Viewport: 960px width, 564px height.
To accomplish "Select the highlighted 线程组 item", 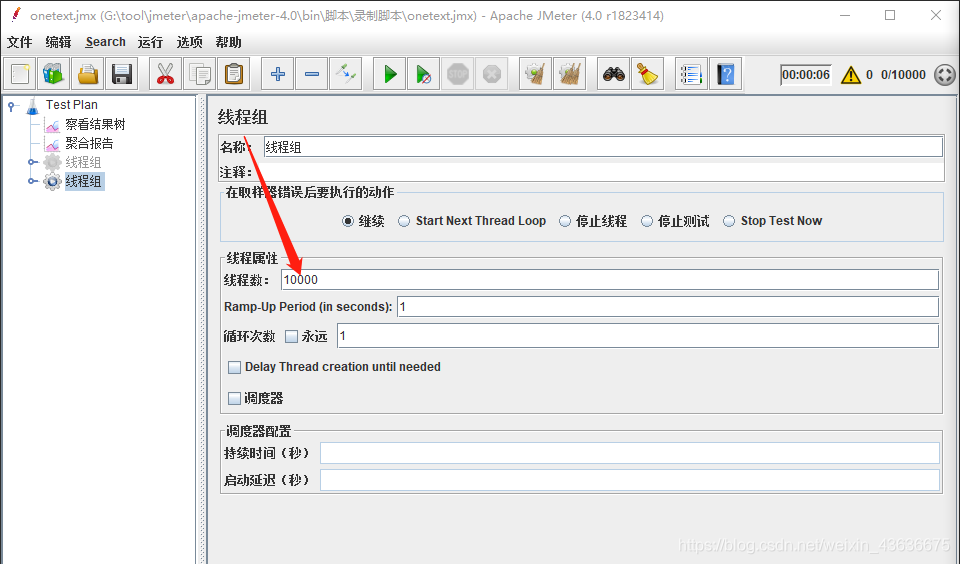I will pyautogui.click(x=84, y=181).
